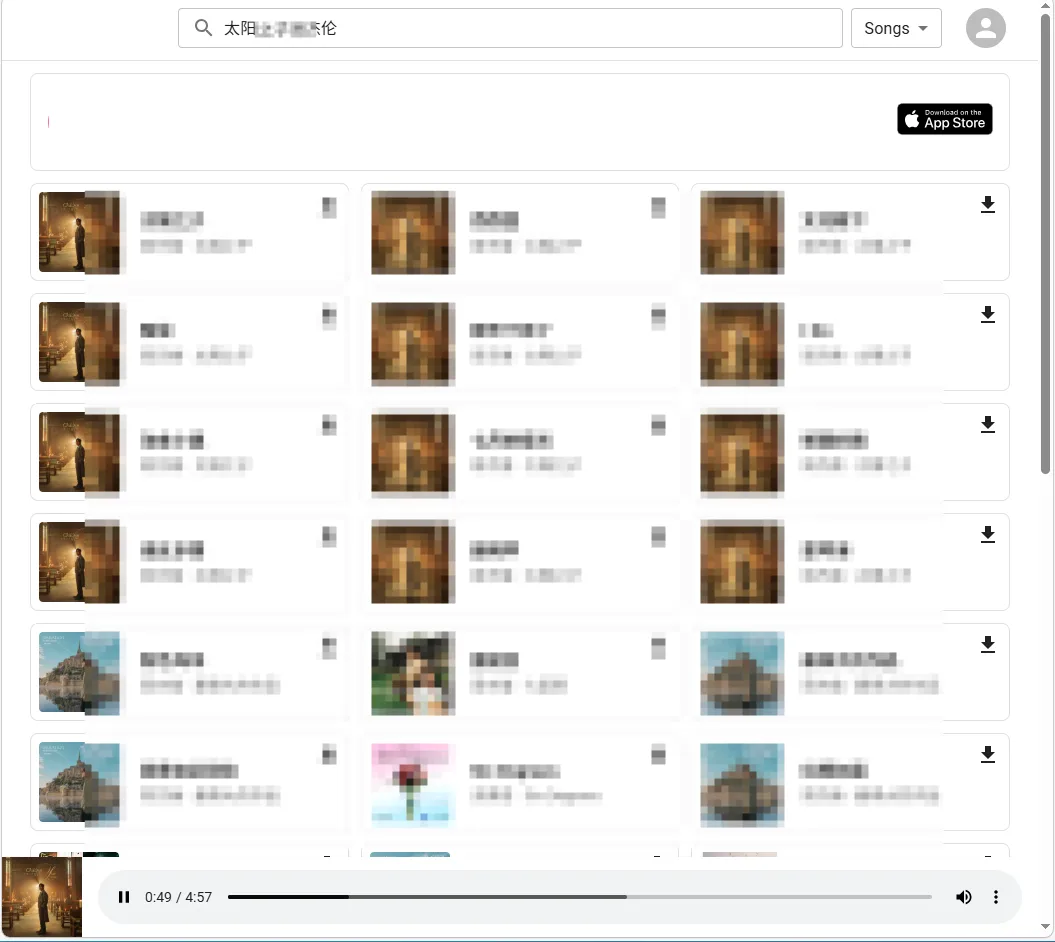Download the song in sixth row, third column
1055x942 pixels.
987,755
